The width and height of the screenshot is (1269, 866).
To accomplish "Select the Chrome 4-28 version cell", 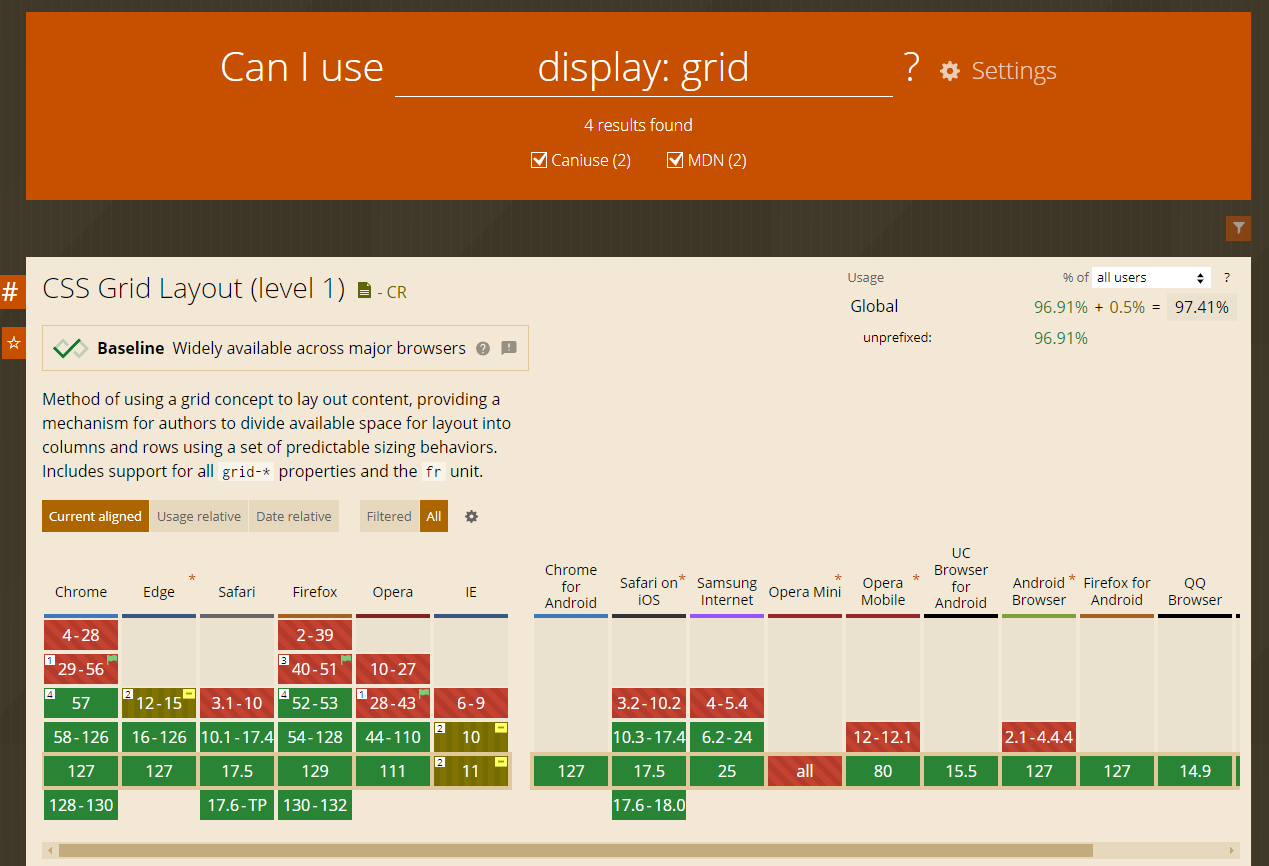I will pyautogui.click(x=81, y=635).
